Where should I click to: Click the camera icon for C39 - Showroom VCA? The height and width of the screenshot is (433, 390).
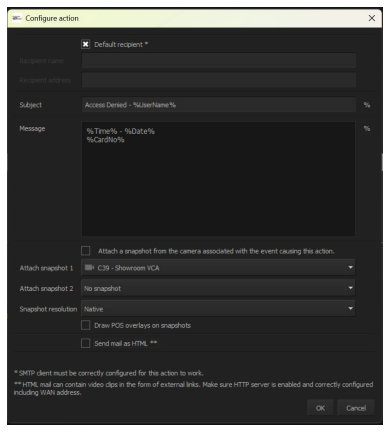(89, 268)
